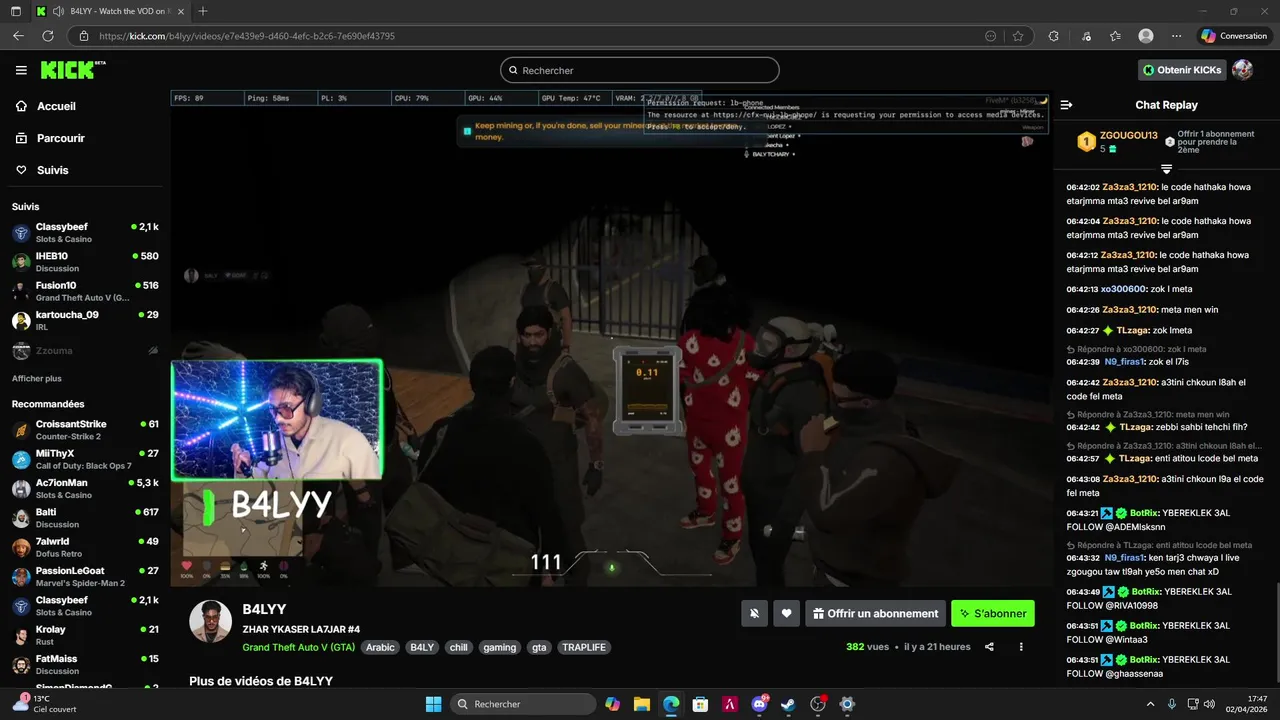
Task: Open Balti recommended channel
Action: pyautogui.click(x=85, y=518)
